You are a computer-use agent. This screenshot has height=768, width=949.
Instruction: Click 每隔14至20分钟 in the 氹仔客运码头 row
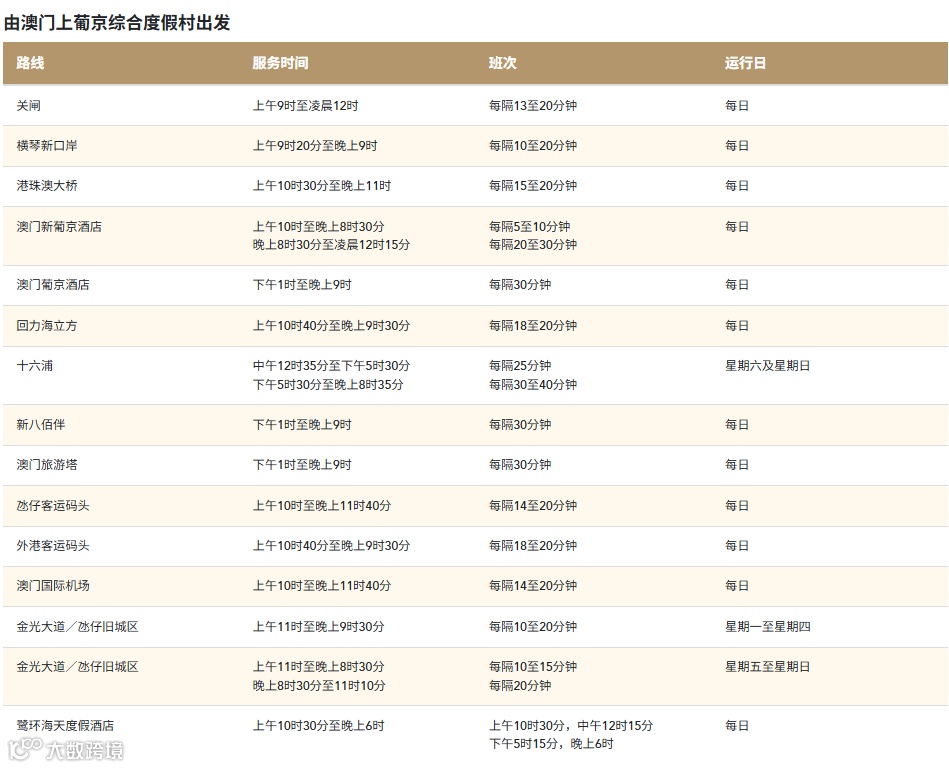(x=533, y=505)
